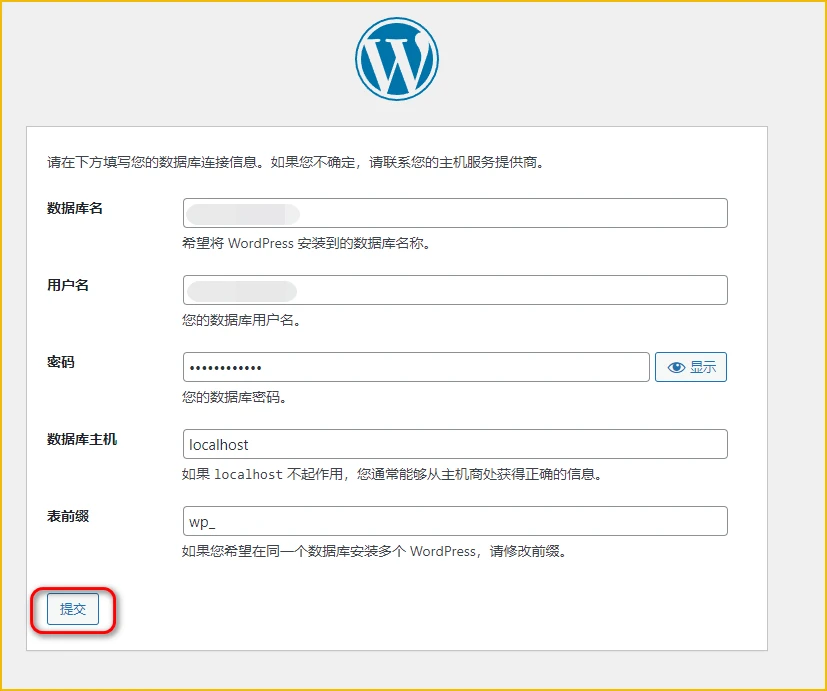Select the 密码 password field
This screenshot has width=827, height=691.
tap(416, 367)
